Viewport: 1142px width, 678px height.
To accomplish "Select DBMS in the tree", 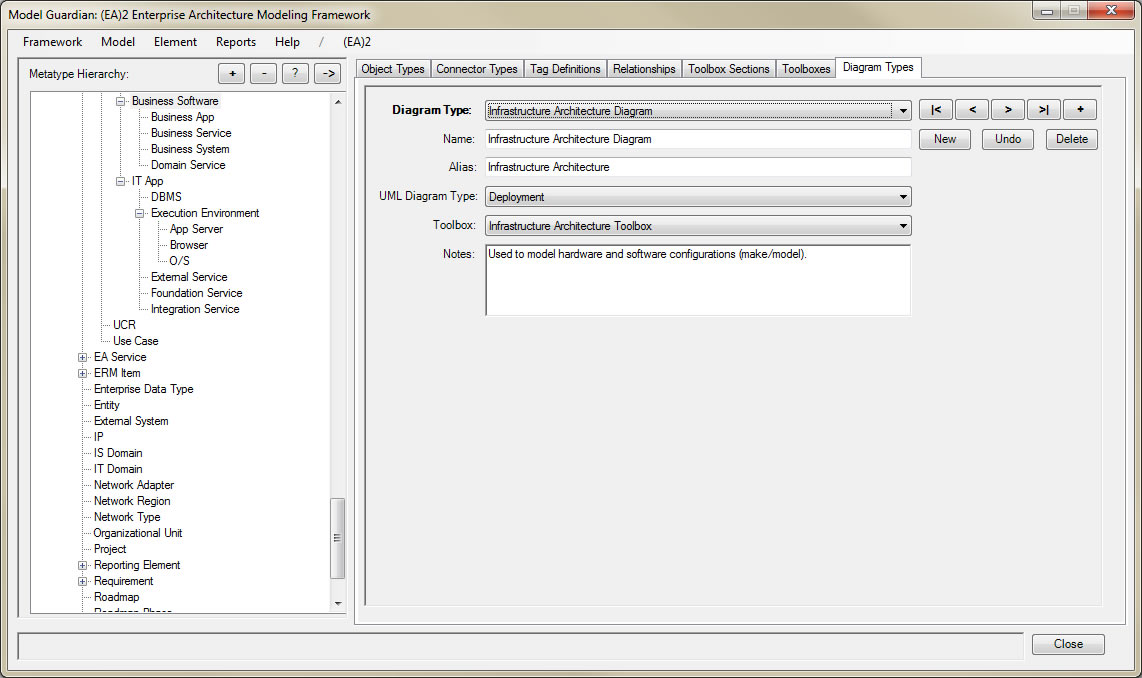I will [x=166, y=197].
